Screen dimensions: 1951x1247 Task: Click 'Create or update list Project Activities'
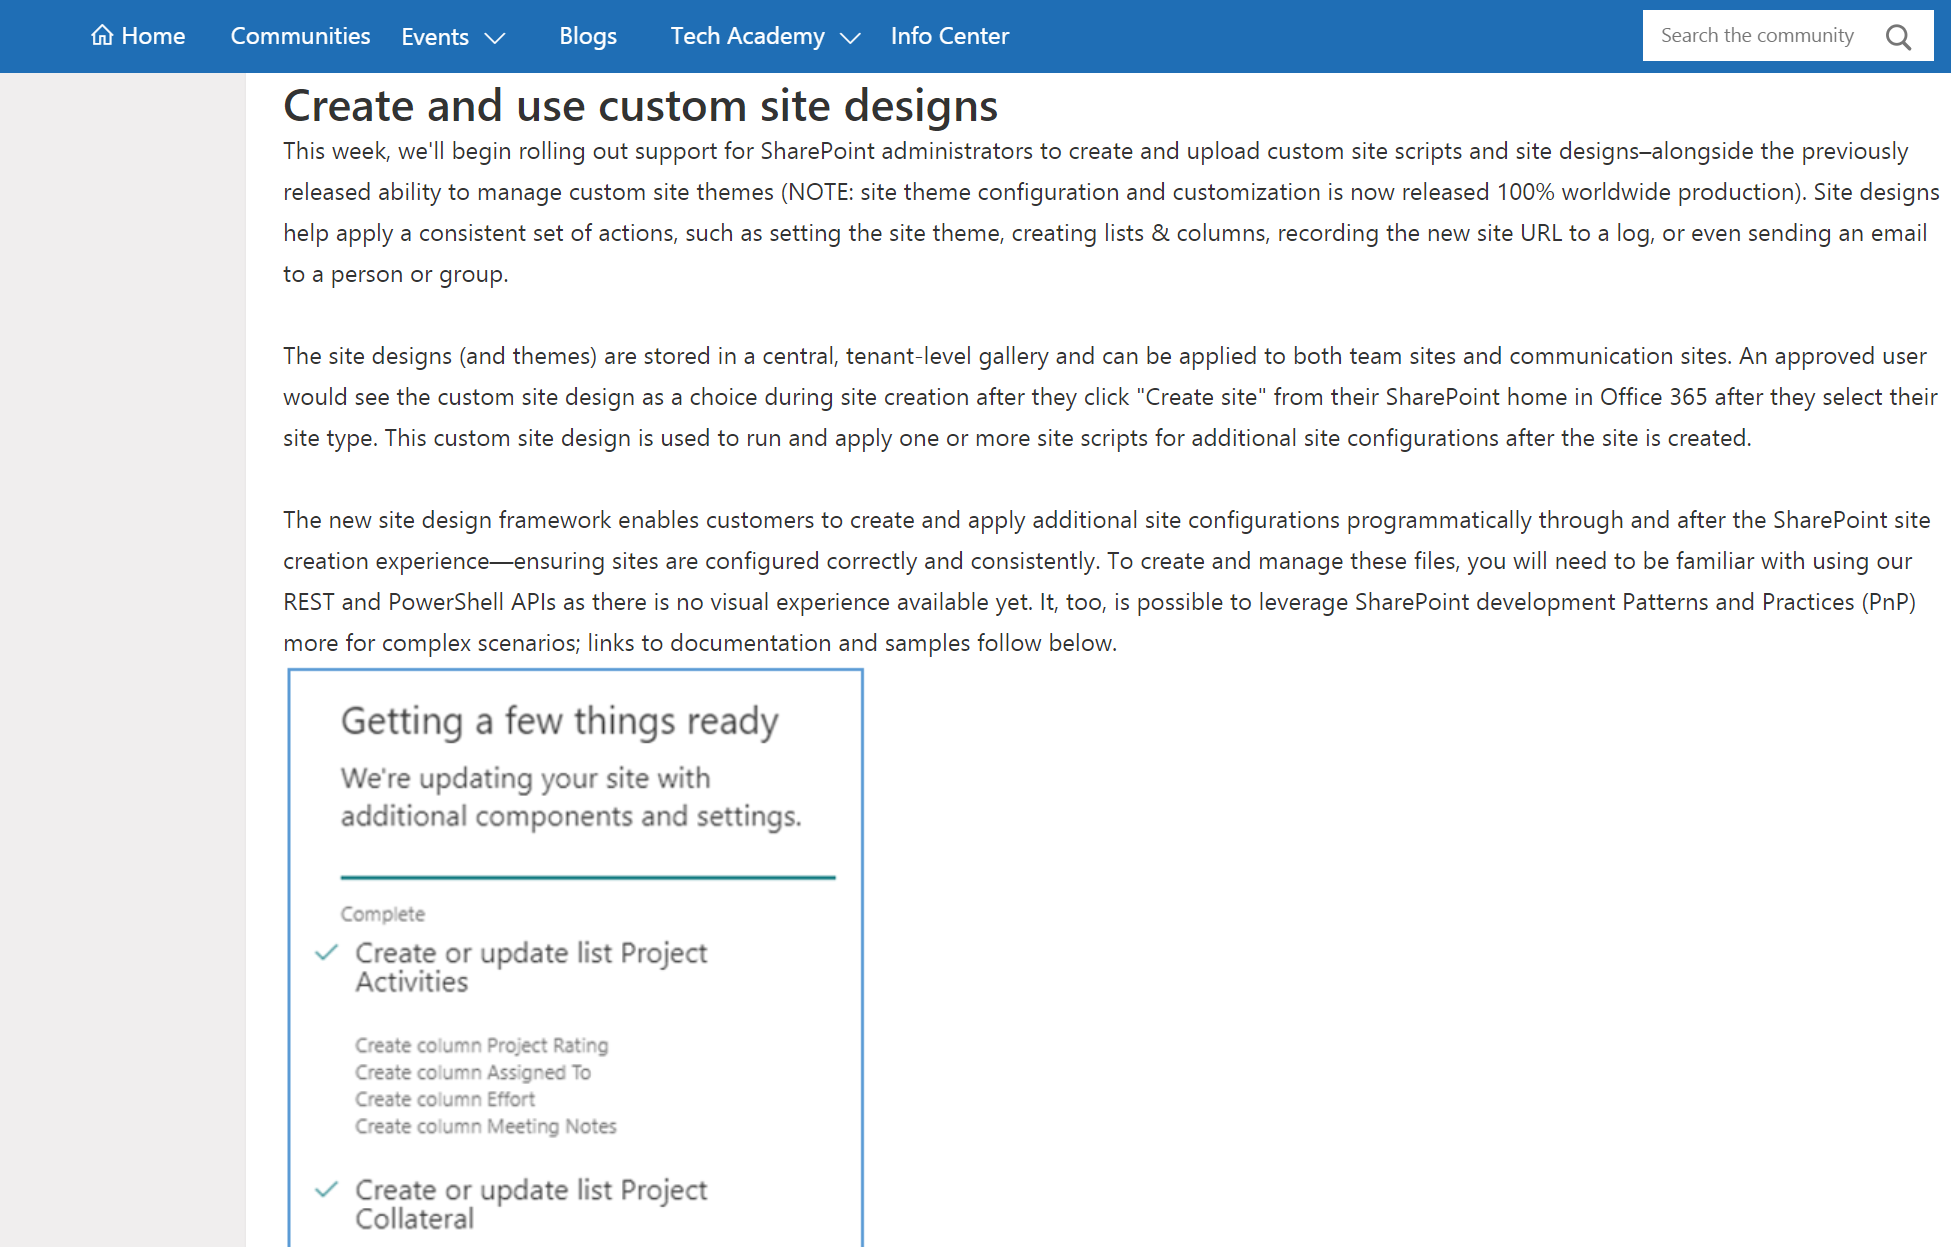(531, 967)
